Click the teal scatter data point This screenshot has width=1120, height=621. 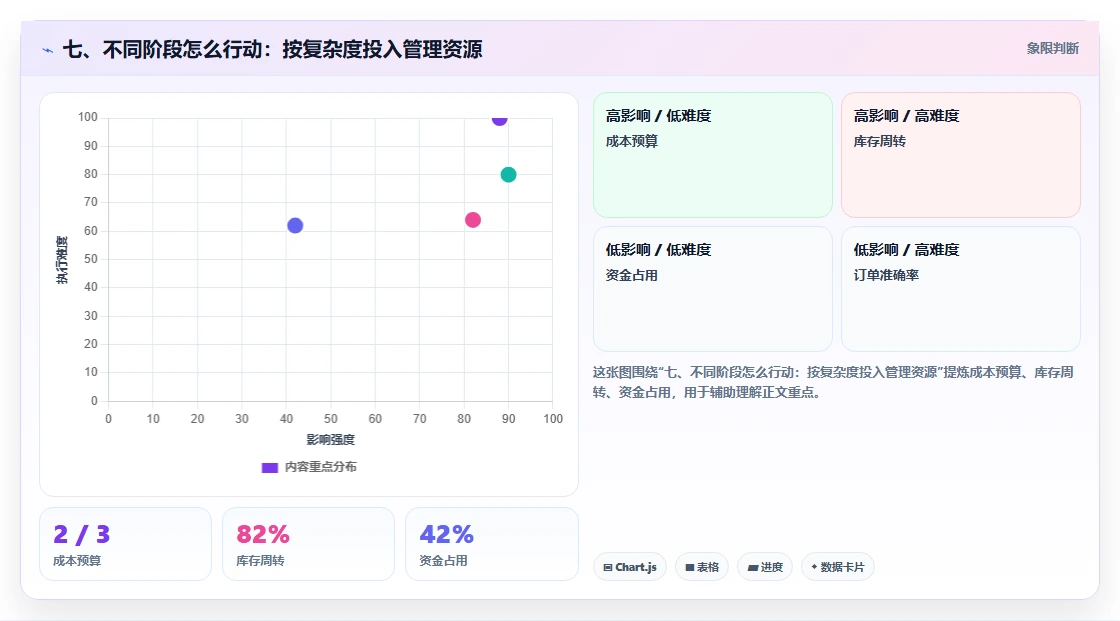pos(508,174)
